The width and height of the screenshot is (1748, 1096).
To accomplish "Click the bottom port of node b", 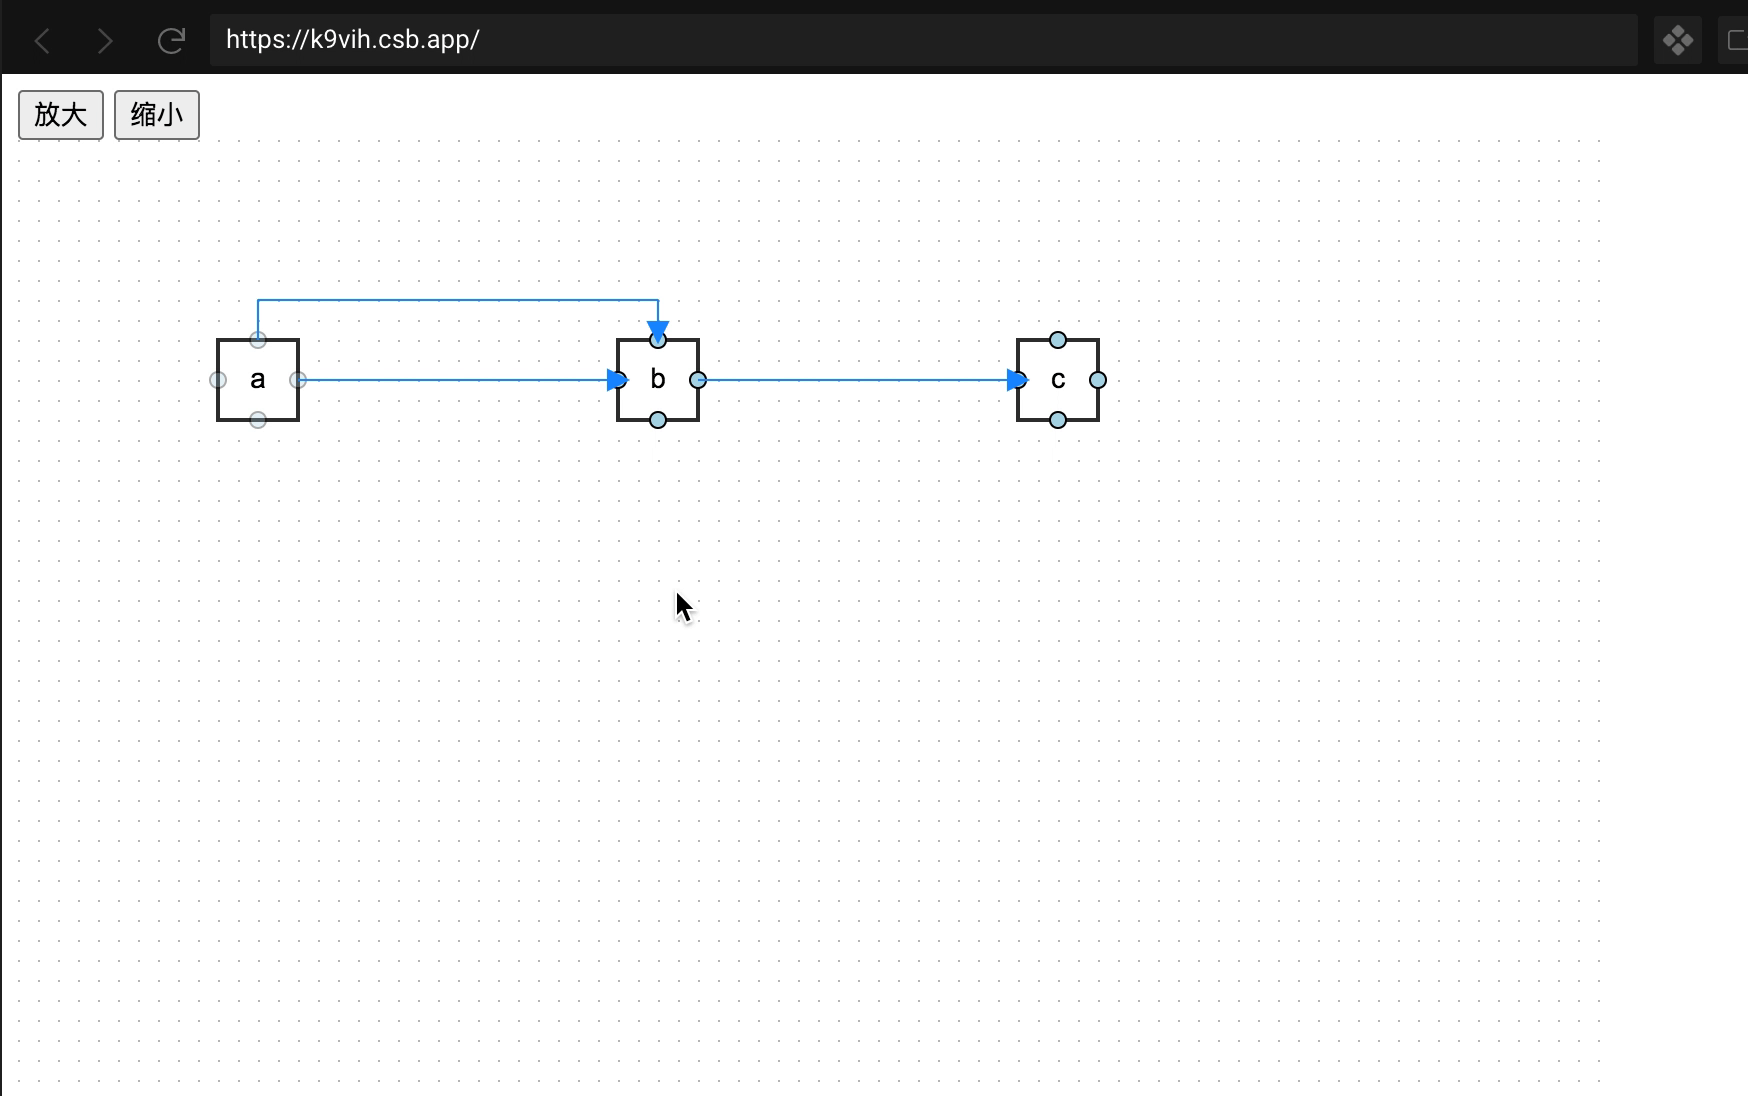I will click(658, 420).
